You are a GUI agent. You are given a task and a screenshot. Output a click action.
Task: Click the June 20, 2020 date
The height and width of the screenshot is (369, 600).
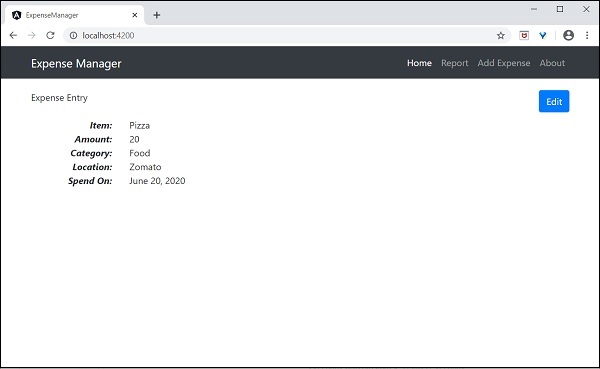157,181
